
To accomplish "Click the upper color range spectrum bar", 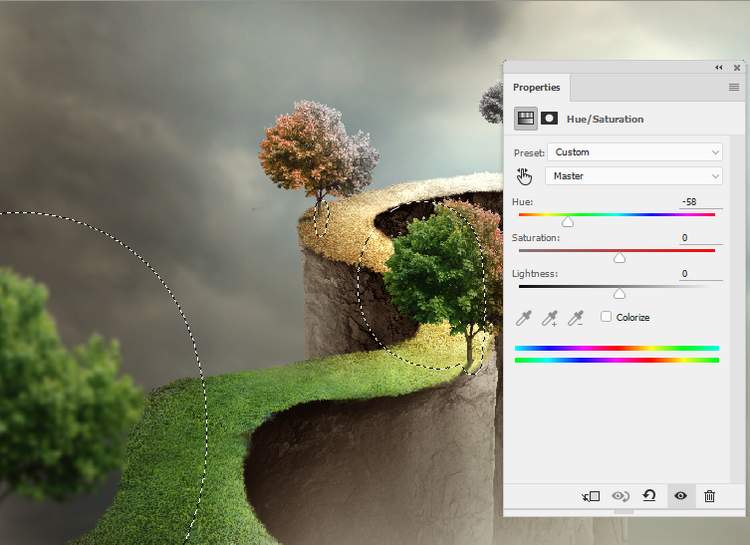I will 617,348.
